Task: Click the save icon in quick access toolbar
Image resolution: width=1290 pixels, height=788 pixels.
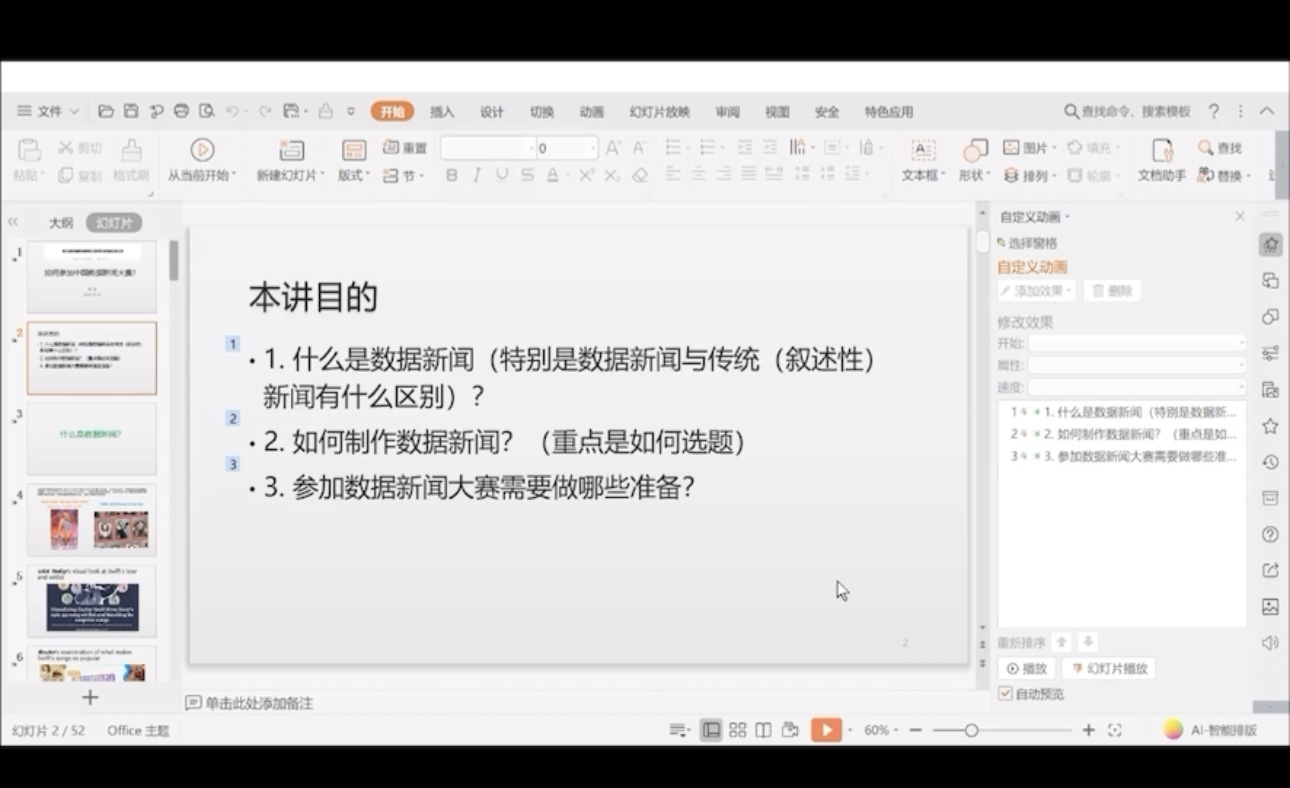Action: click(131, 111)
